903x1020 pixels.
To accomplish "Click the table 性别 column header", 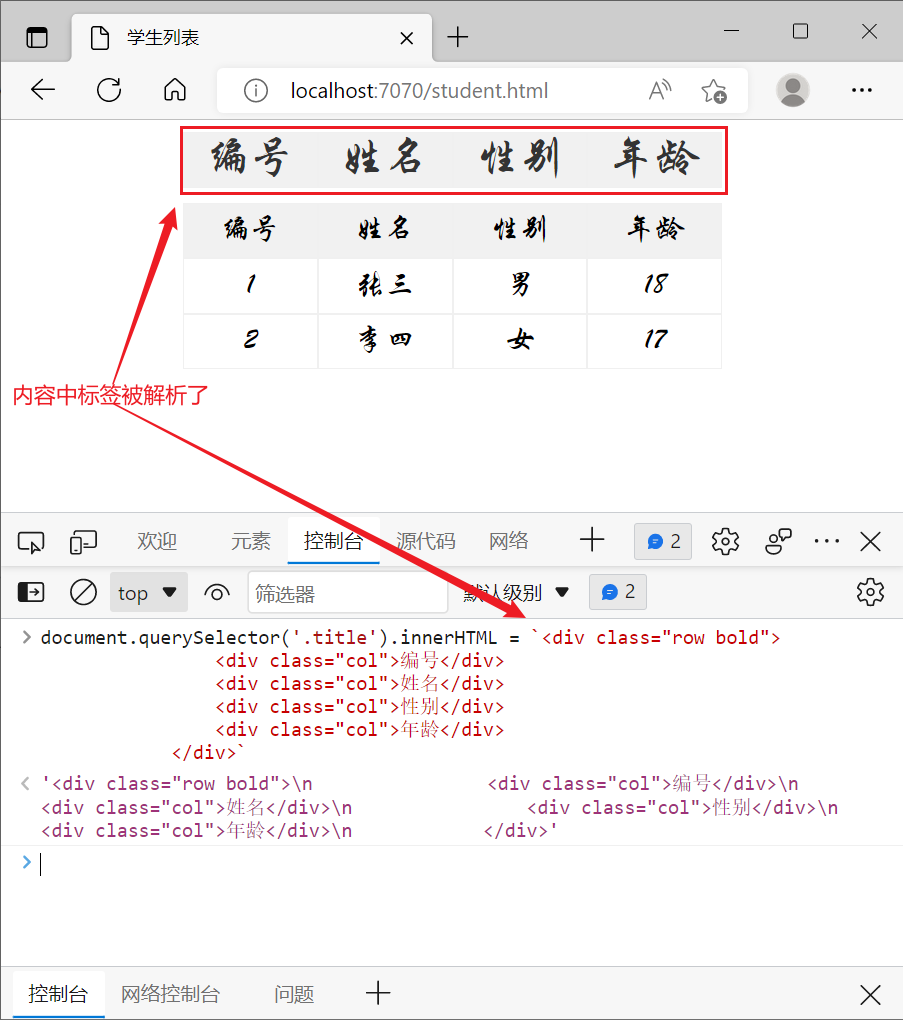I will tap(520, 230).
